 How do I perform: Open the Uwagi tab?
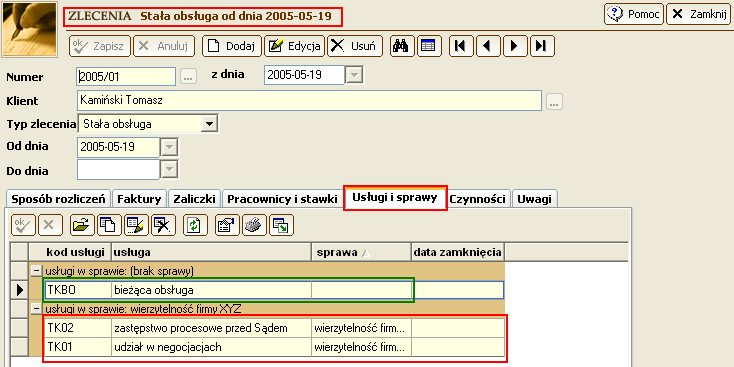point(535,199)
